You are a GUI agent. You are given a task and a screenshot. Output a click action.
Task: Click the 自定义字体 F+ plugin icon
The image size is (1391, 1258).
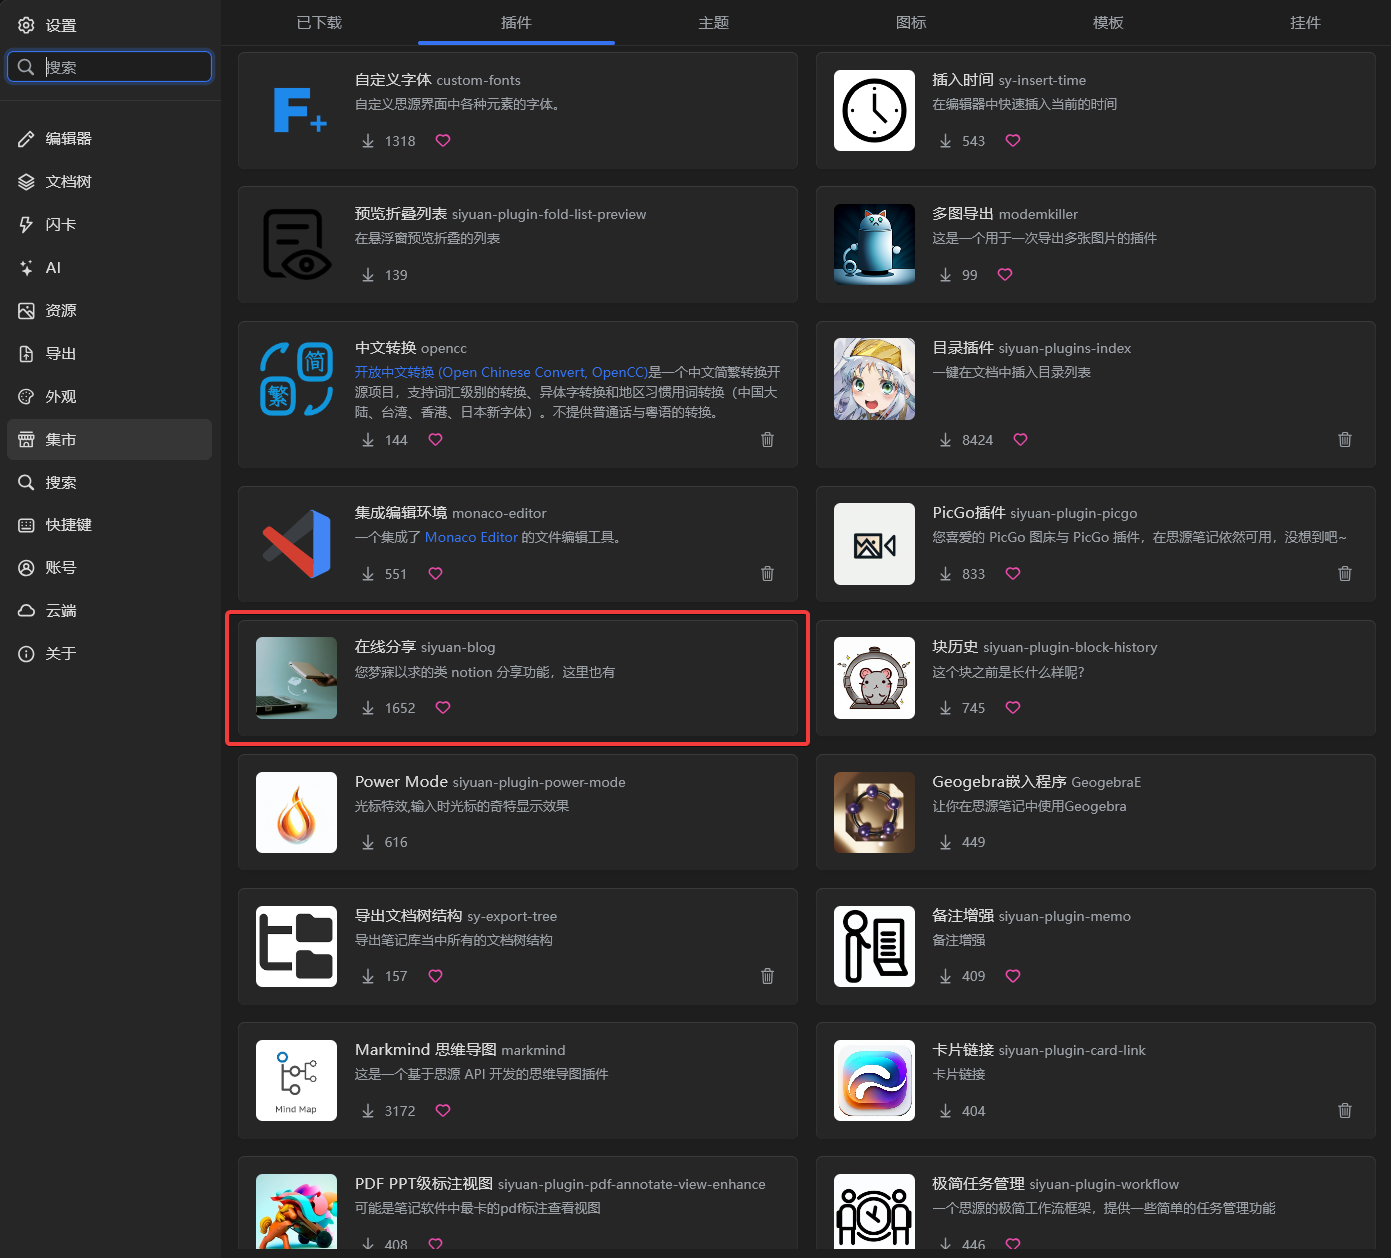pyautogui.click(x=297, y=110)
